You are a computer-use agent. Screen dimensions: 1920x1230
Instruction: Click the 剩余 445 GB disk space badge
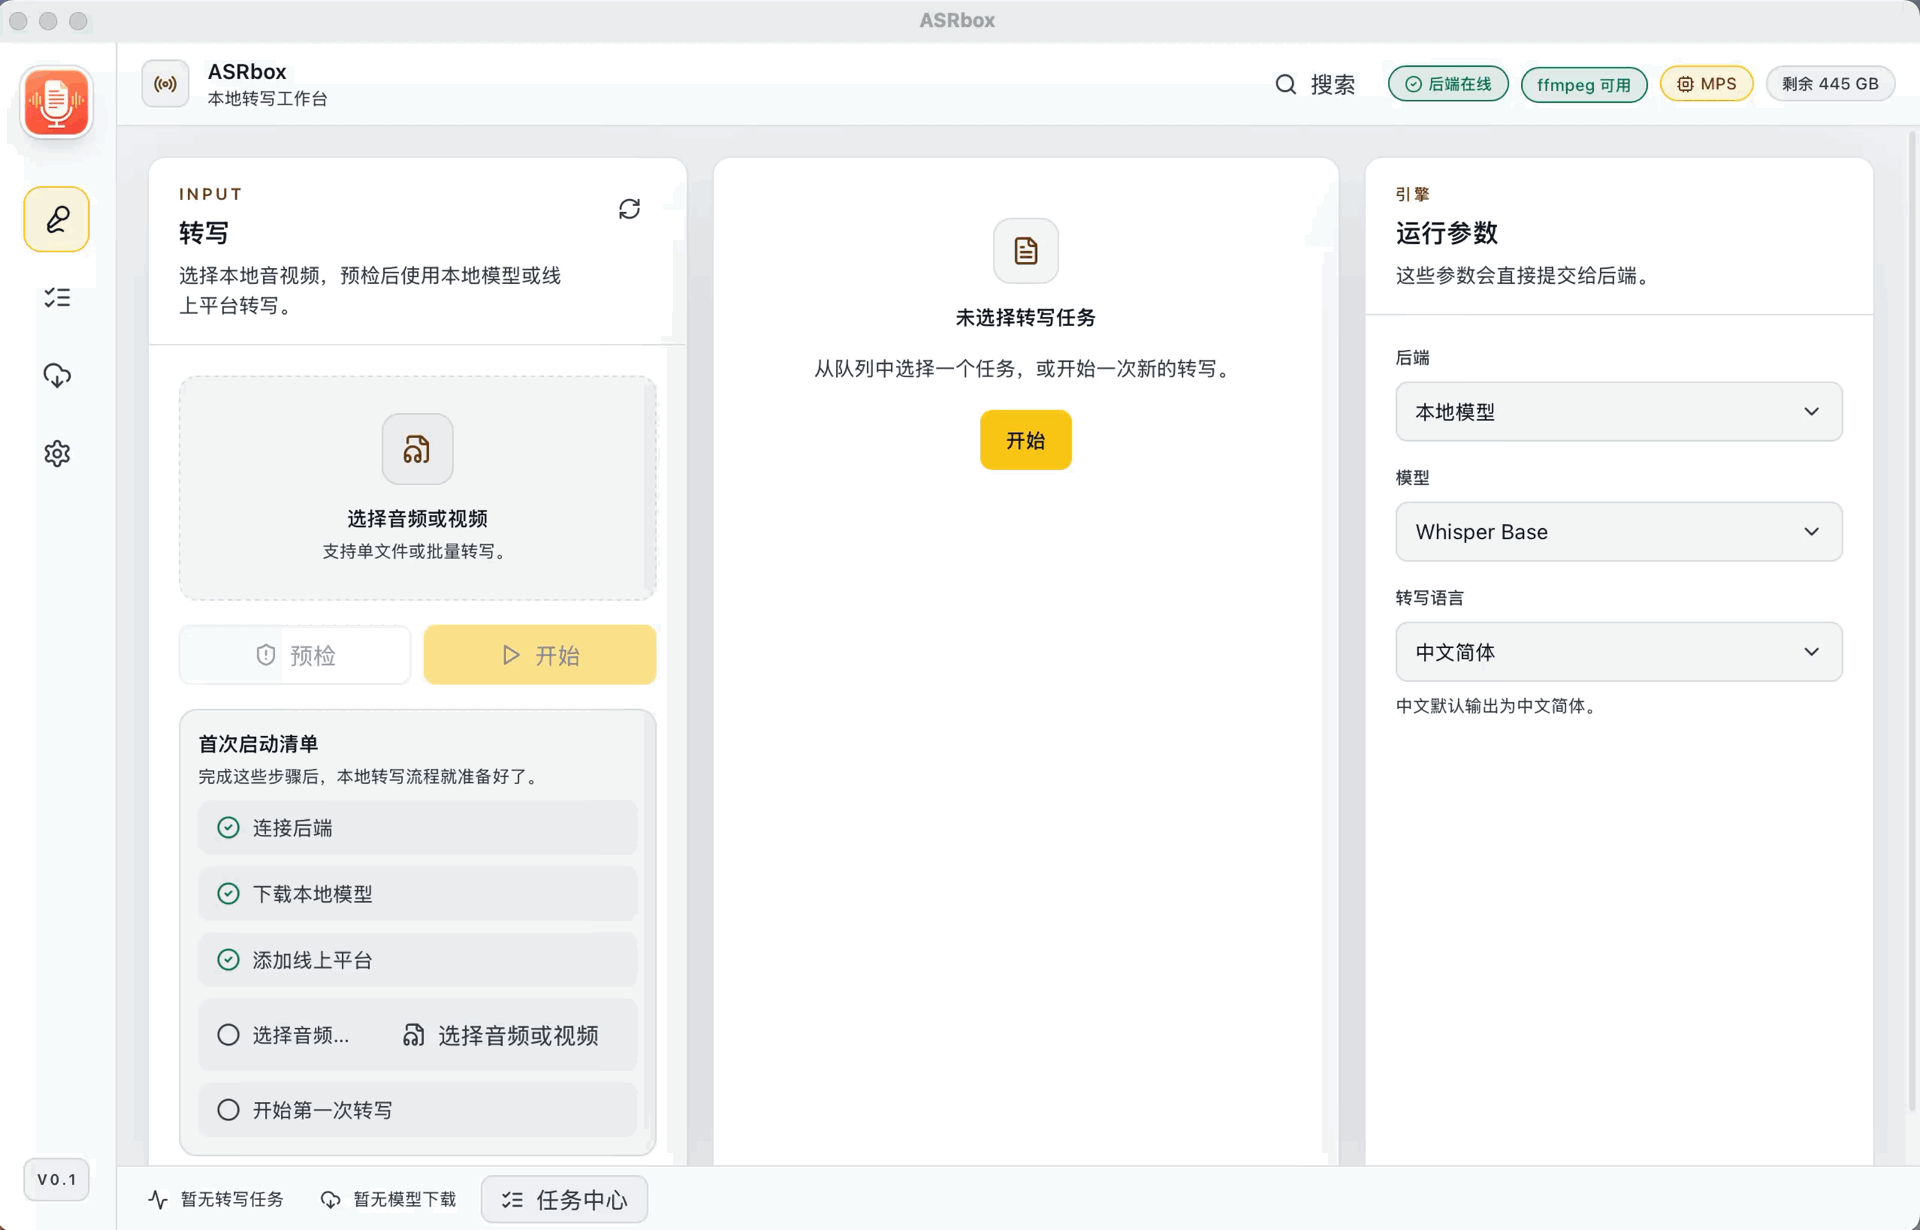pos(1830,84)
